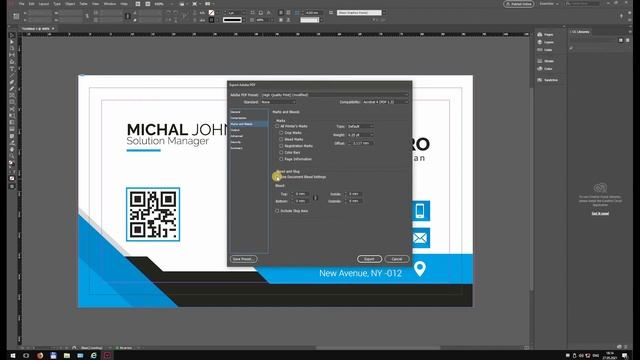The image size is (640, 360).
Task: Select the Direct Selection tool in the toolbox
Action: coord(12,42)
